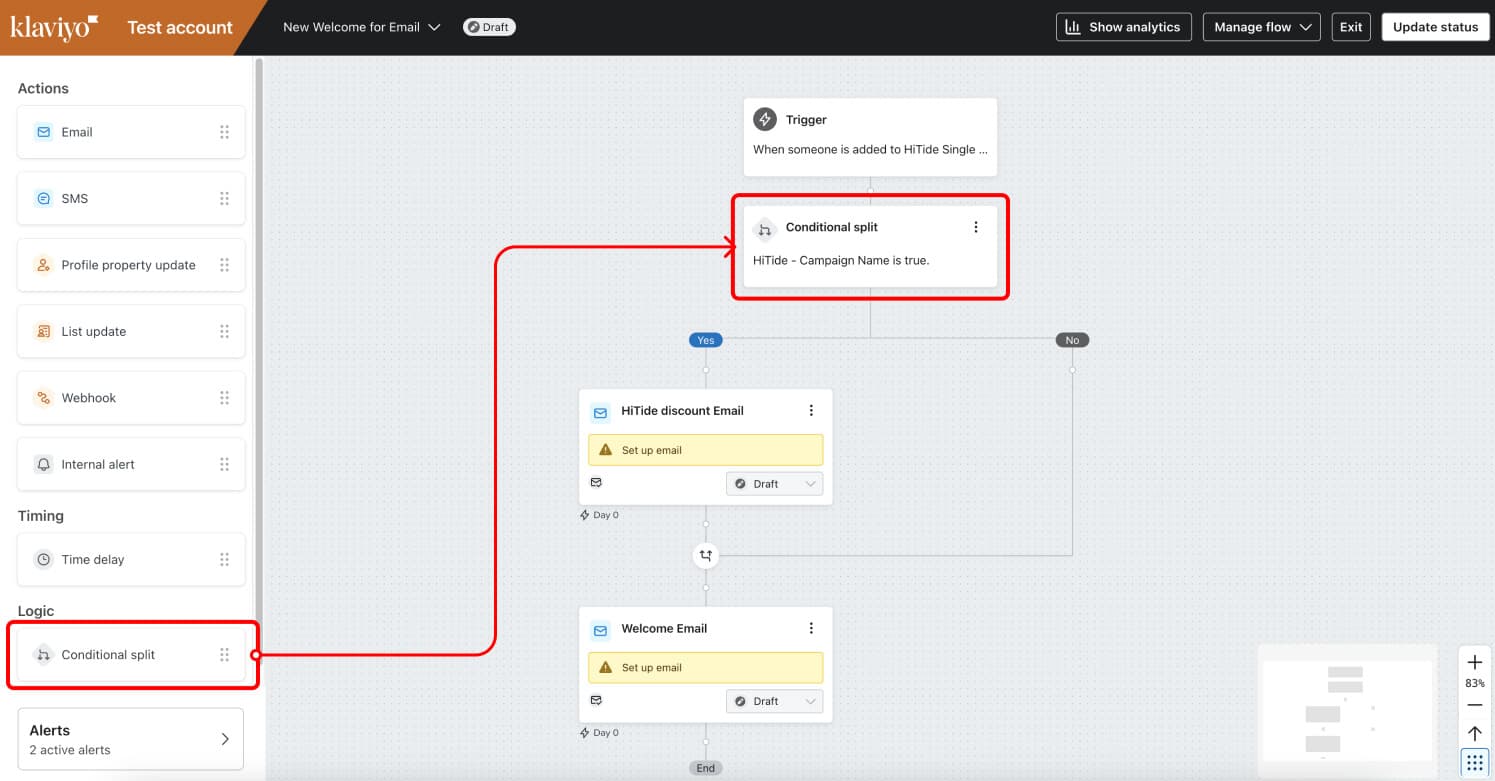
Task: Open the HiTide discount Email options menu
Action: pos(811,410)
